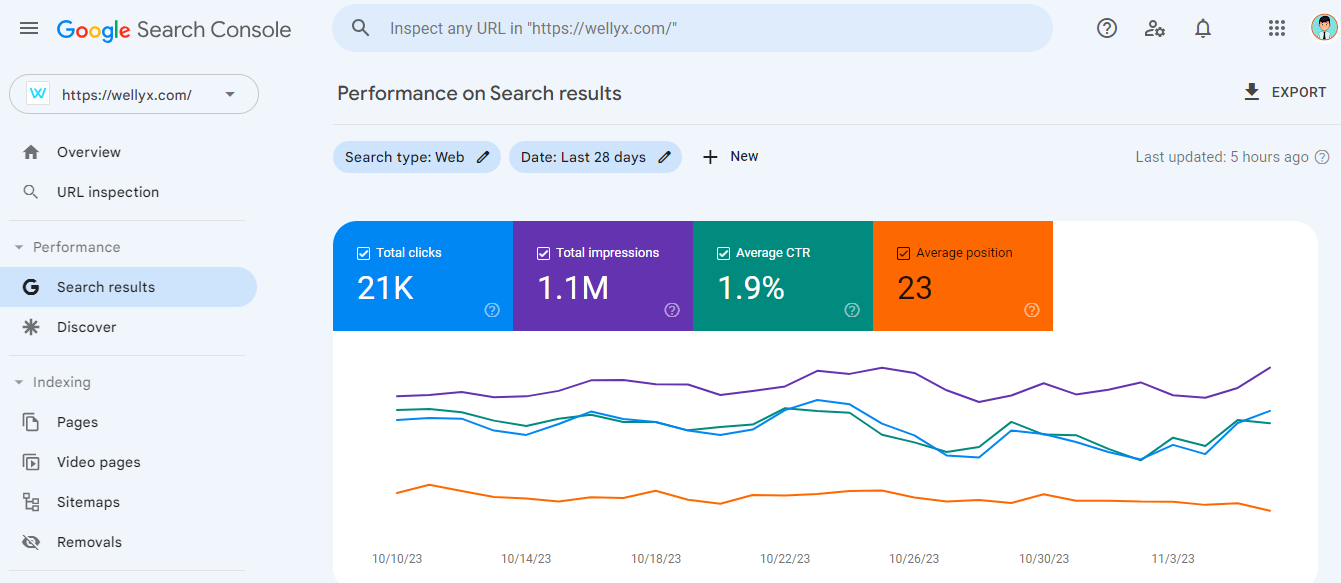The width and height of the screenshot is (1341, 583).
Task: Open the hamburger main menu
Action: coord(29,29)
